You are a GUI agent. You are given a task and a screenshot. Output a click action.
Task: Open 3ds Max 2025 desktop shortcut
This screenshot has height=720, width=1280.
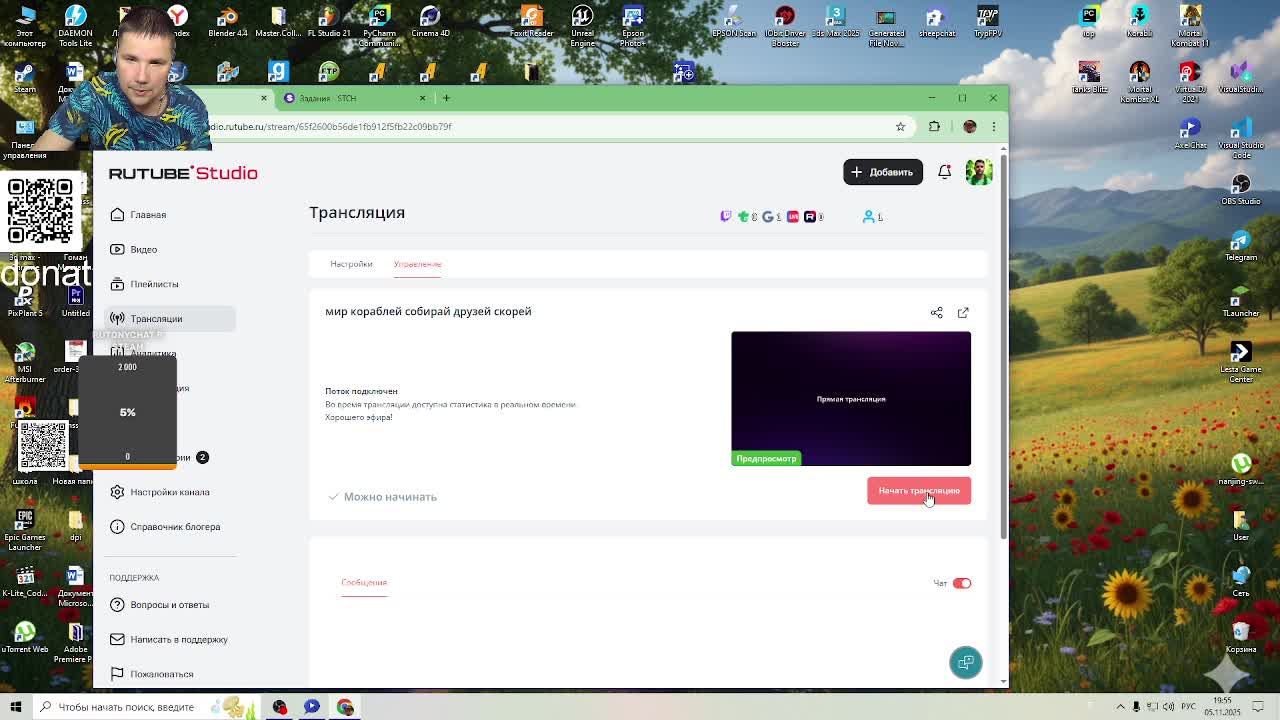pyautogui.click(x=835, y=21)
